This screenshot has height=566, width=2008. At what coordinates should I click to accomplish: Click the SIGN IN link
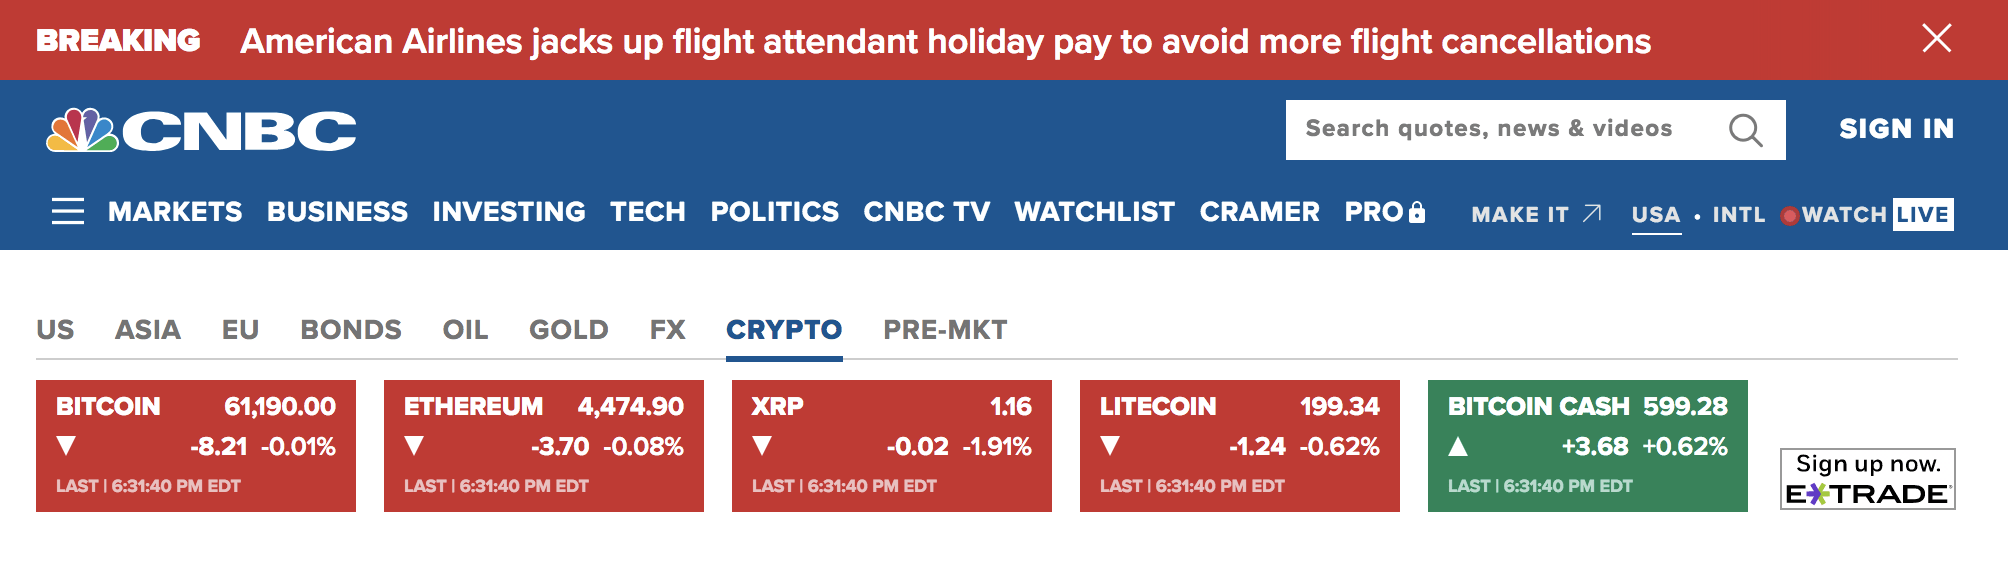click(x=1896, y=129)
